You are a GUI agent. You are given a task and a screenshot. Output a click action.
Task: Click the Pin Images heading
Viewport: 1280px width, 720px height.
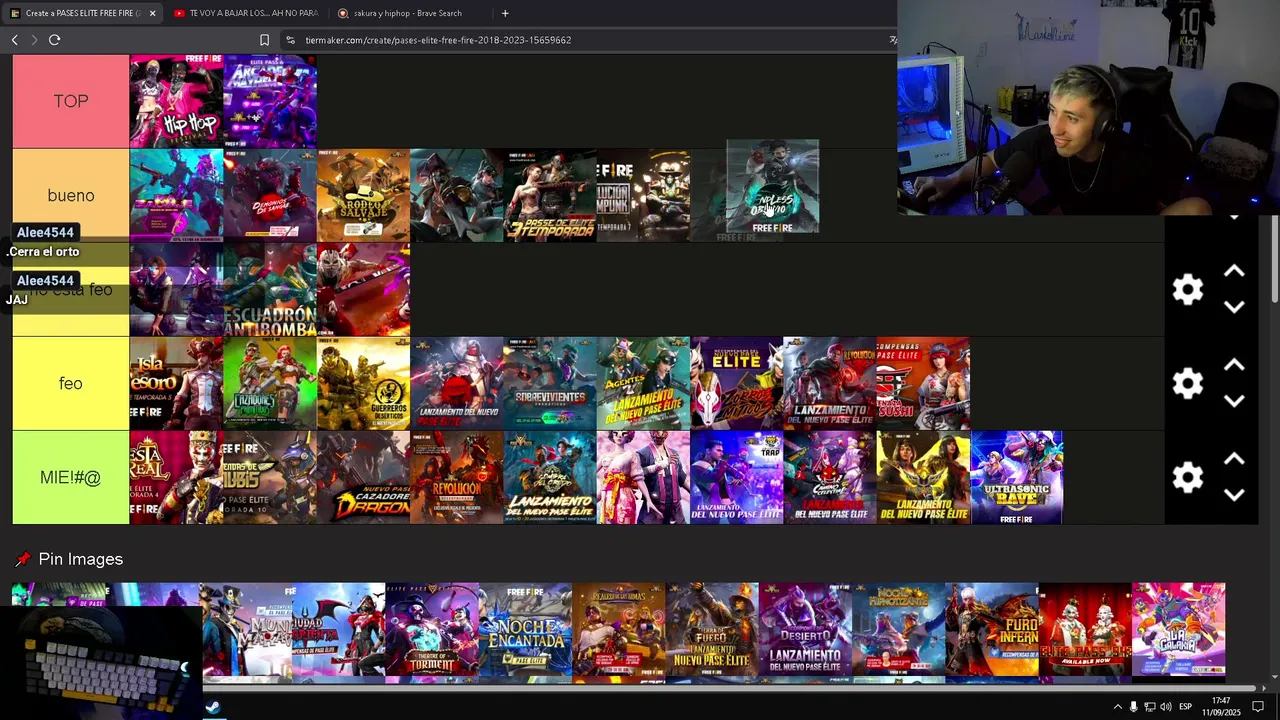(81, 559)
